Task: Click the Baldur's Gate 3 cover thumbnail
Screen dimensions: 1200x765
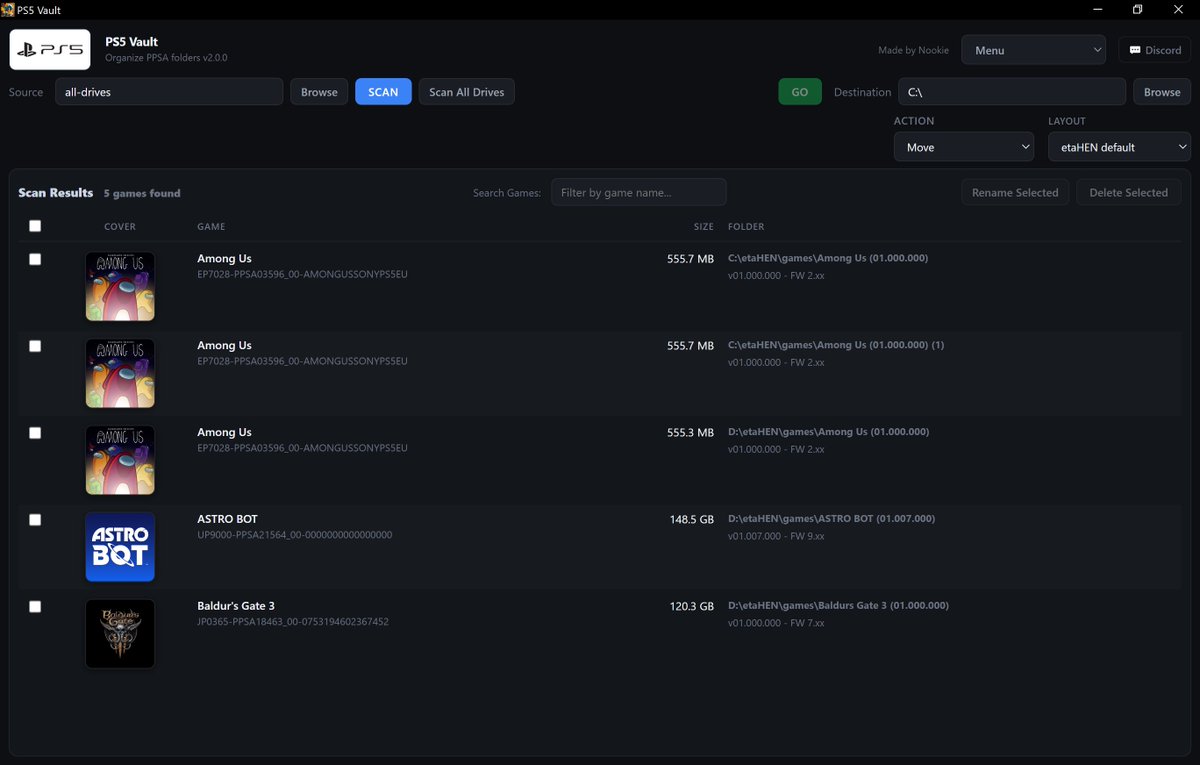Action: 120,634
